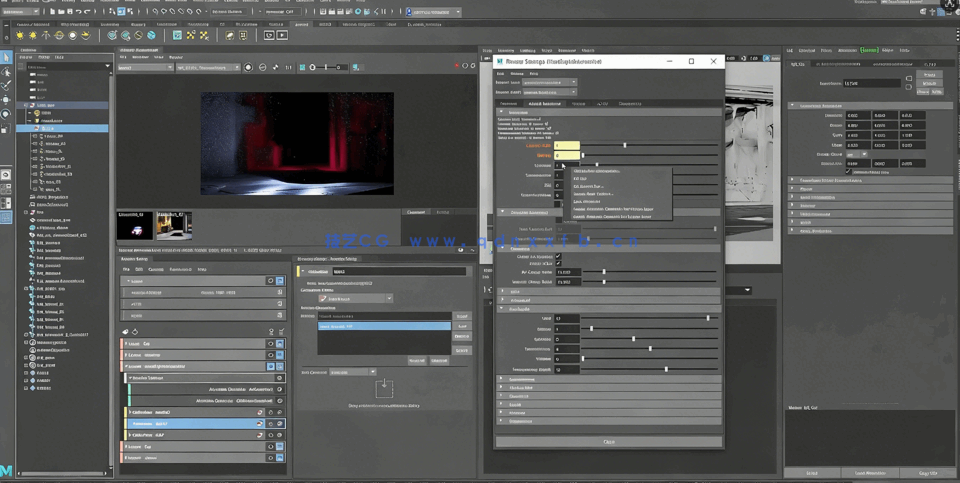Screen dimensions: 960x483
Task: Toggle visibility eye on the highlighted blue layer row
Action: 270,423
